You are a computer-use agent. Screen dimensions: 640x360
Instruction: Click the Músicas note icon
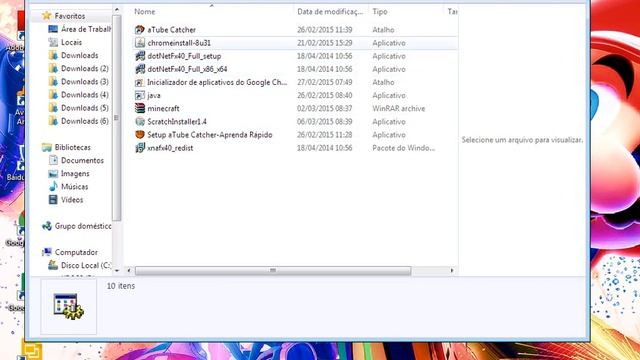[x=53, y=187]
